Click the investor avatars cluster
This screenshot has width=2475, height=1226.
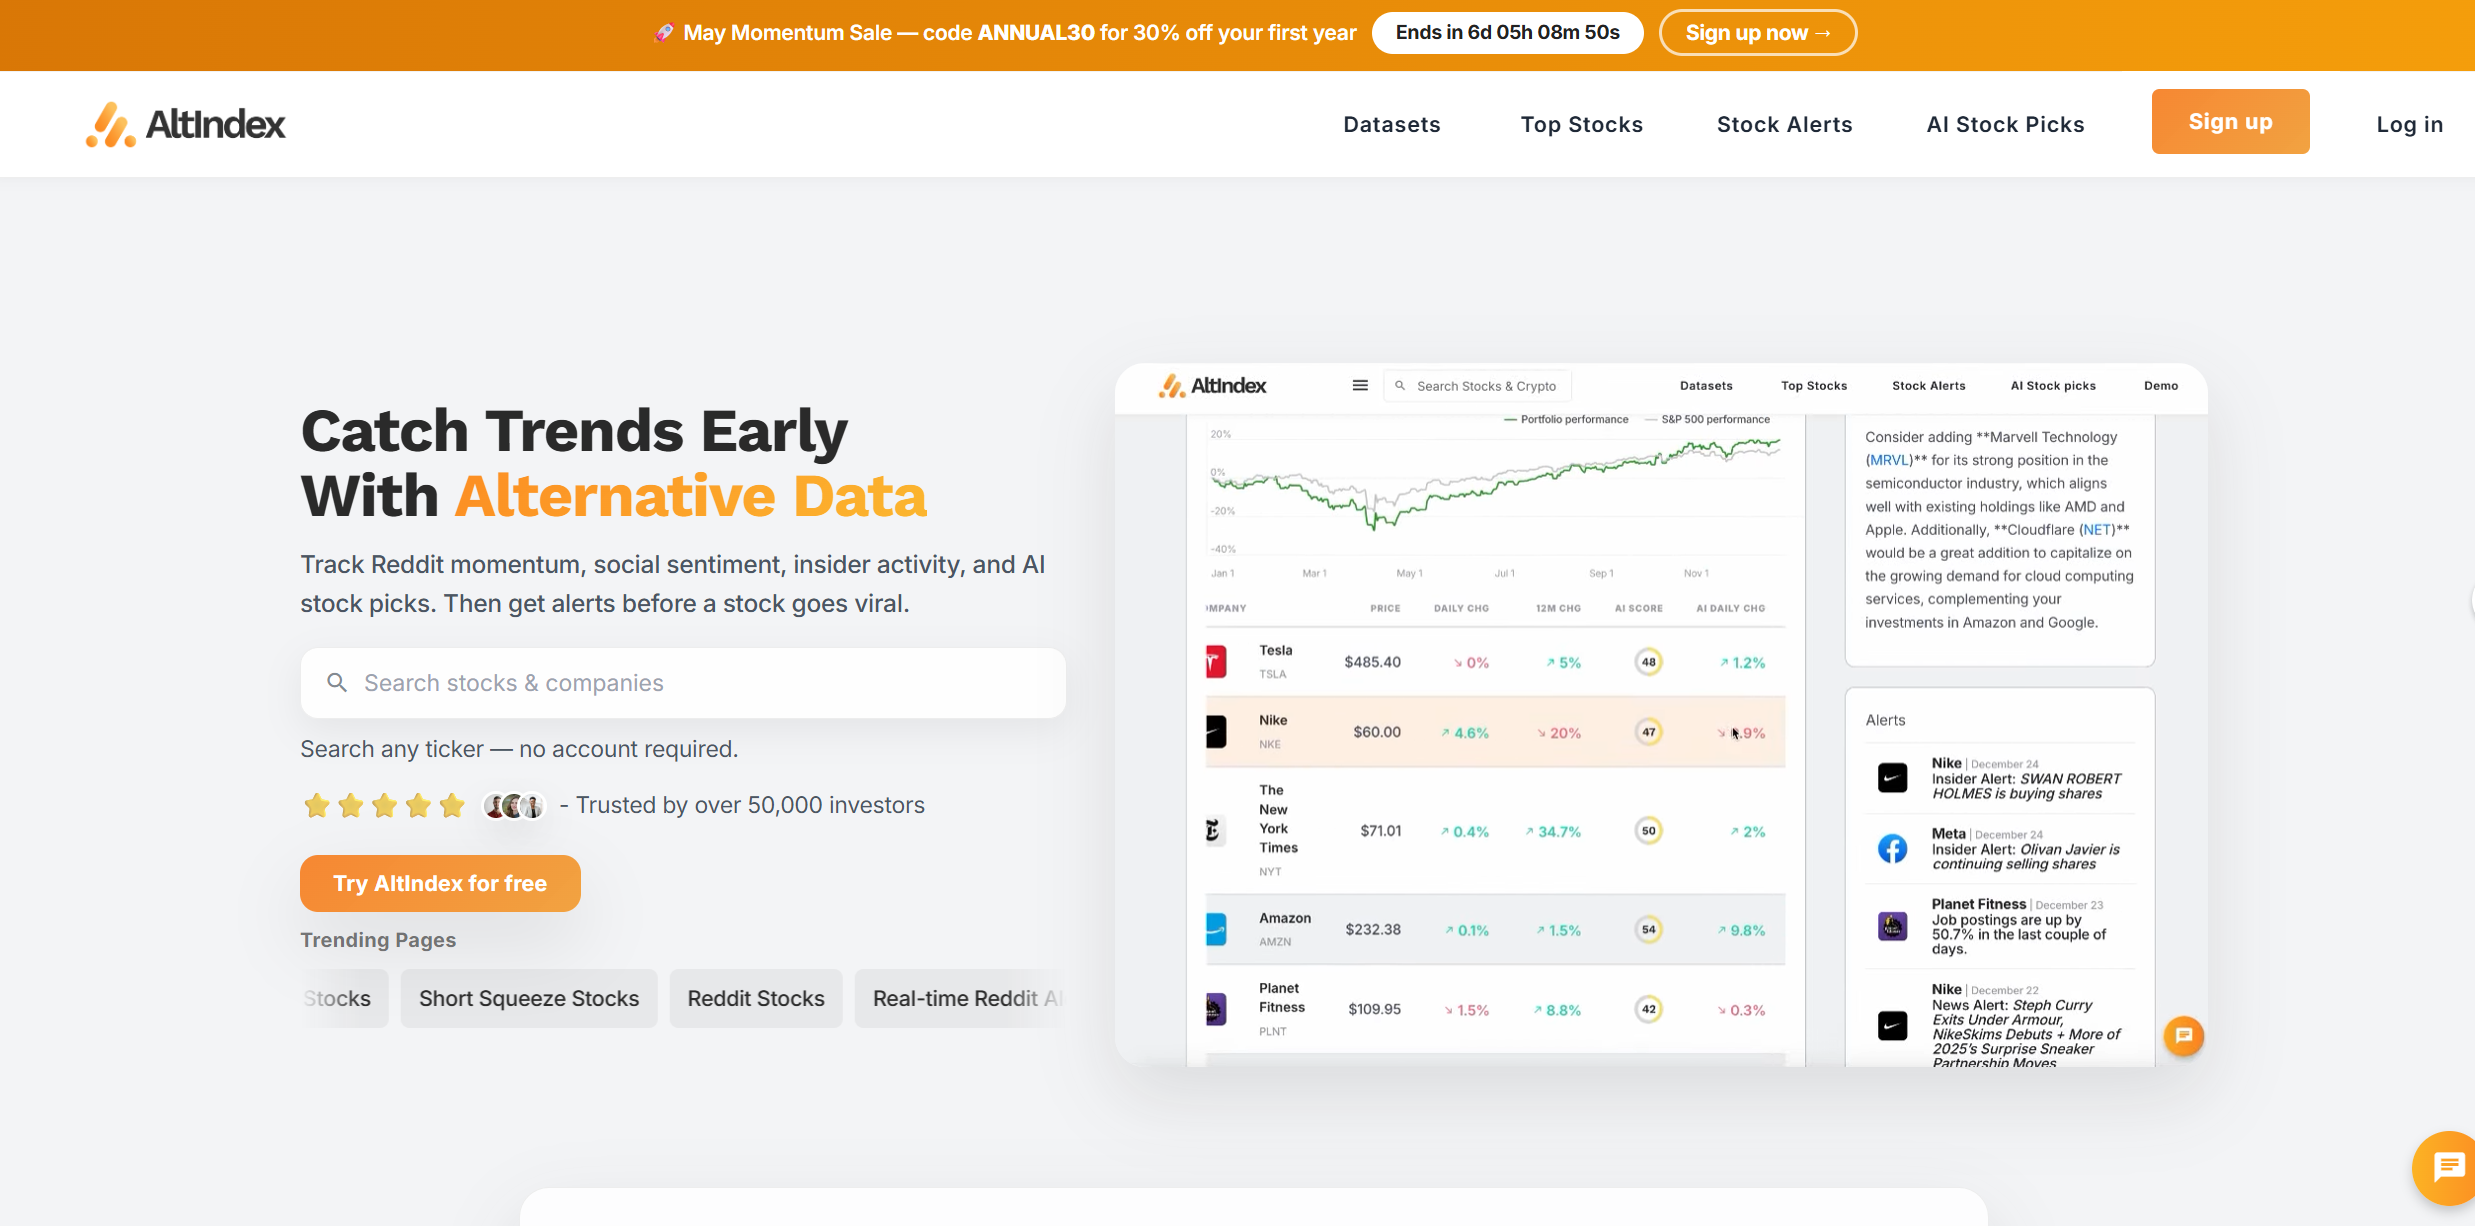tap(514, 805)
